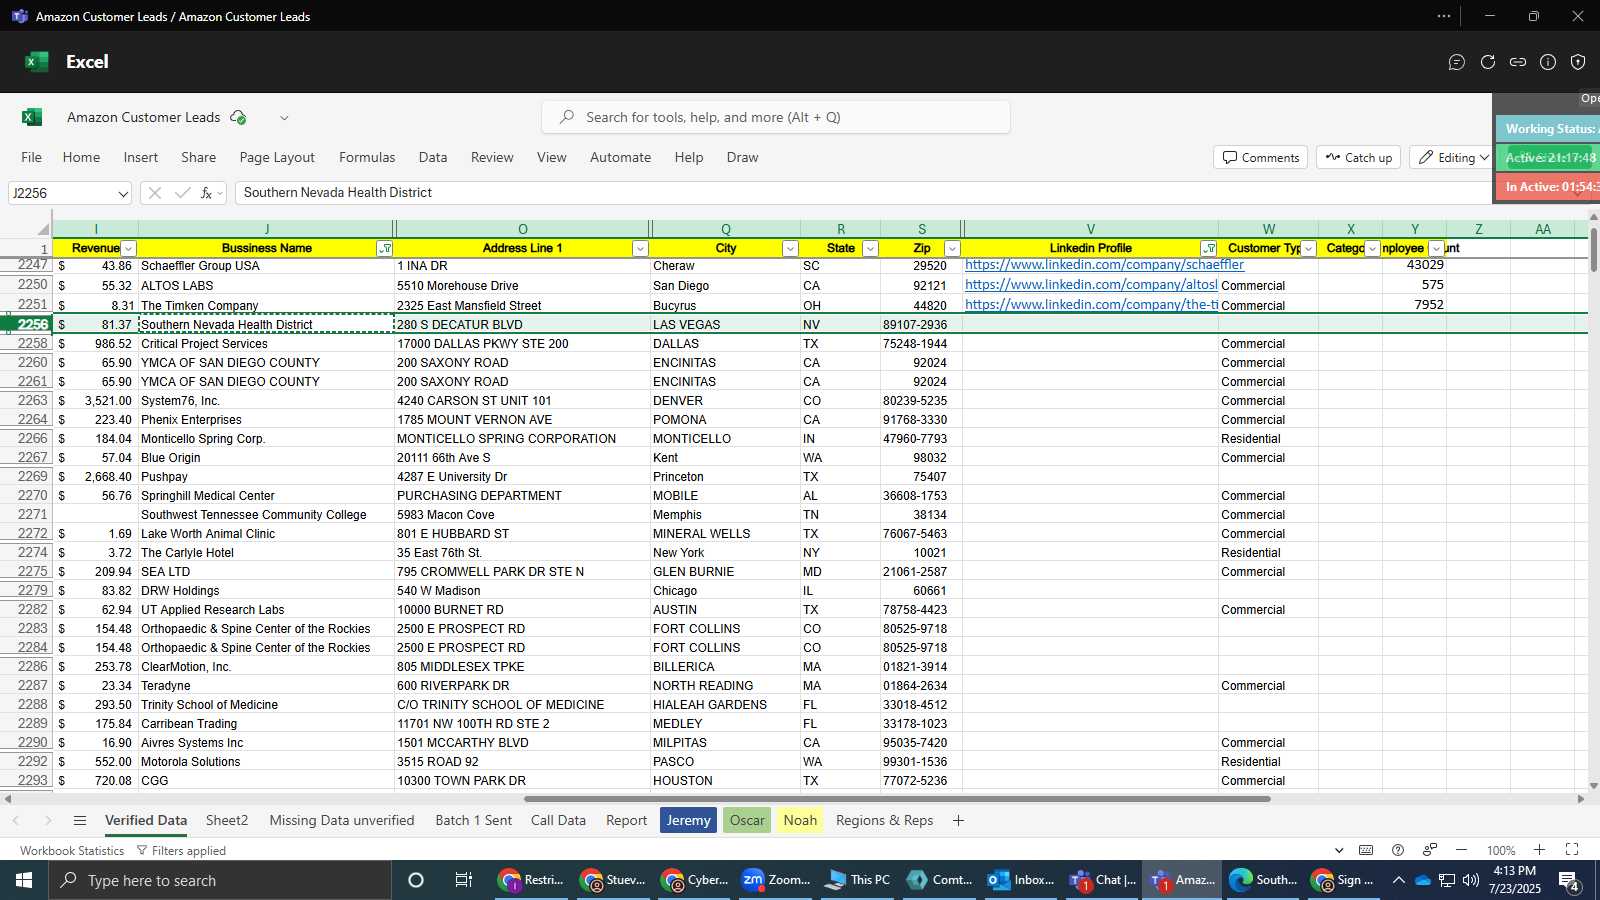The height and width of the screenshot is (900, 1600).
Task: Open Zip column filter dropdown
Action: 952,248
